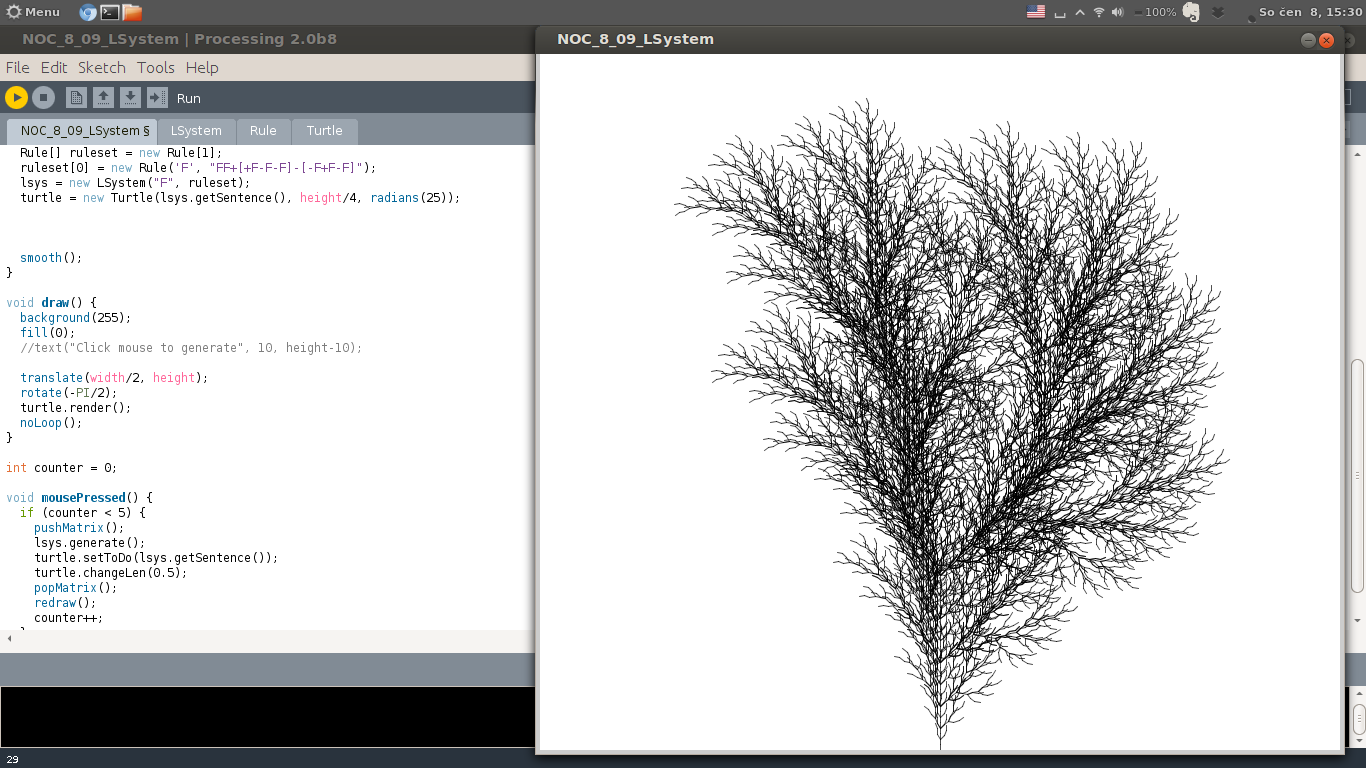Screen dimensions: 1366x768
Task: Minimize the NOC_8_09_LSystem output window
Action: click(x=1308, y=40)
